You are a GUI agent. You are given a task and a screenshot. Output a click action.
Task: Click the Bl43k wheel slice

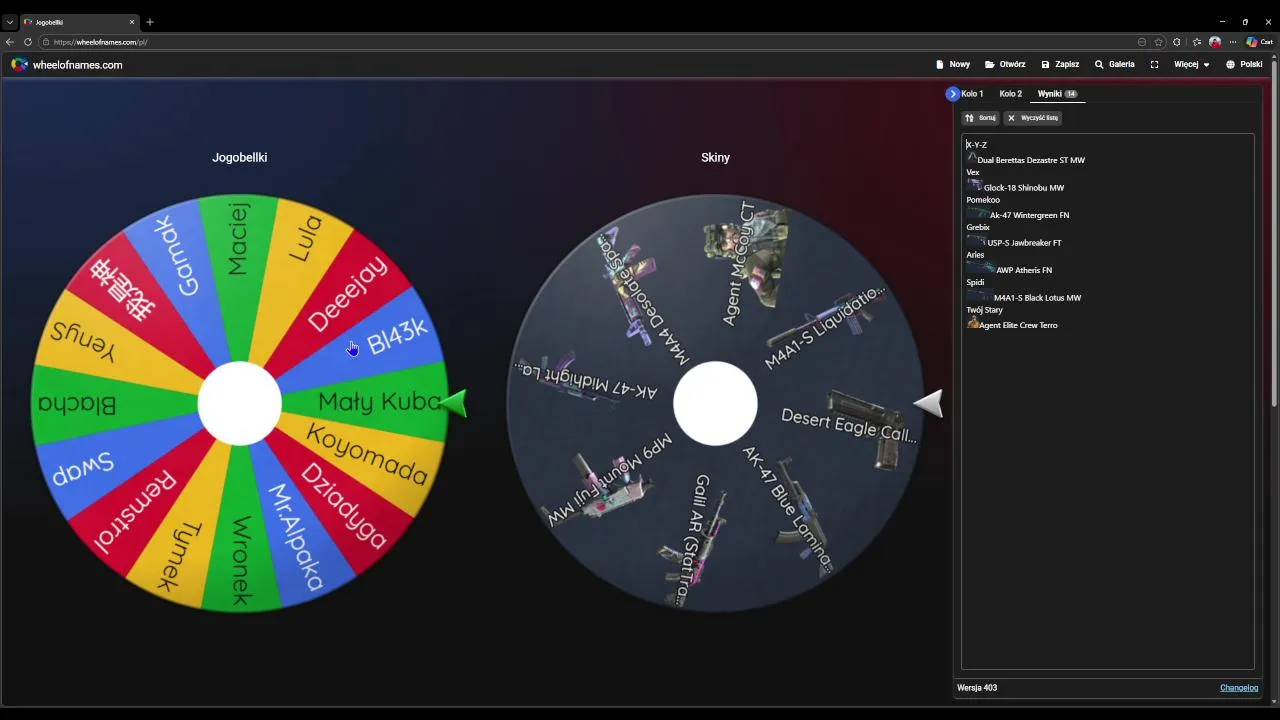tap(397, 338)
